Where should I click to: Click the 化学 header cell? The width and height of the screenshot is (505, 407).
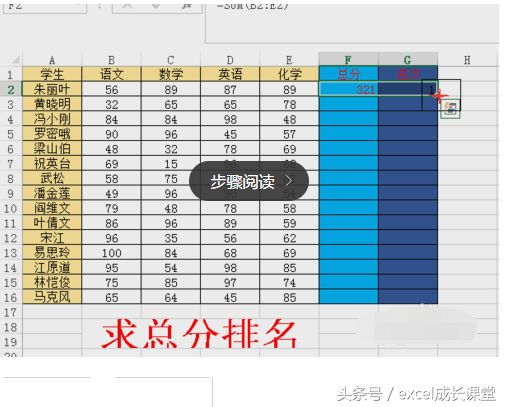point(289,74)
